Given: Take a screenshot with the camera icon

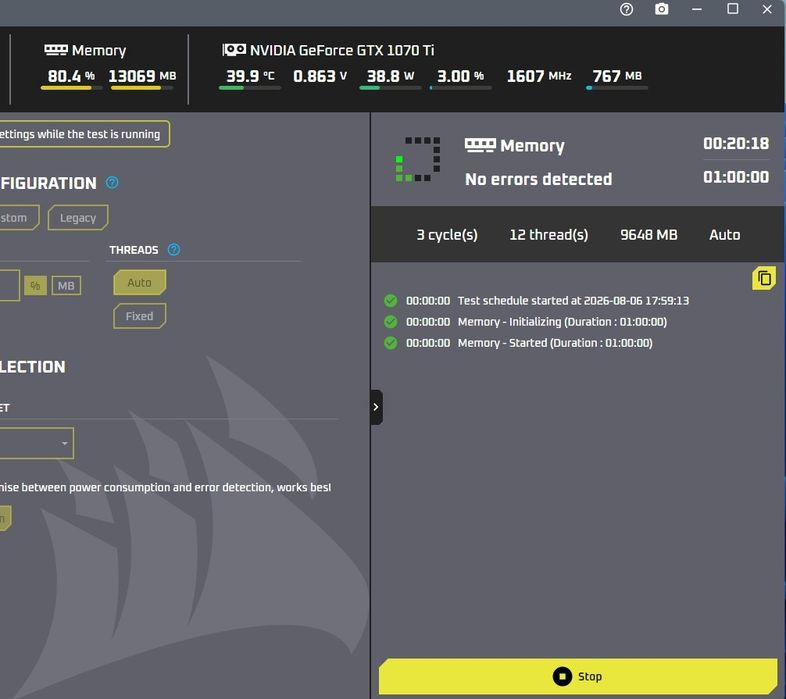Looking at the screenshot, I should pyautogui.click(x=662, y=9).
